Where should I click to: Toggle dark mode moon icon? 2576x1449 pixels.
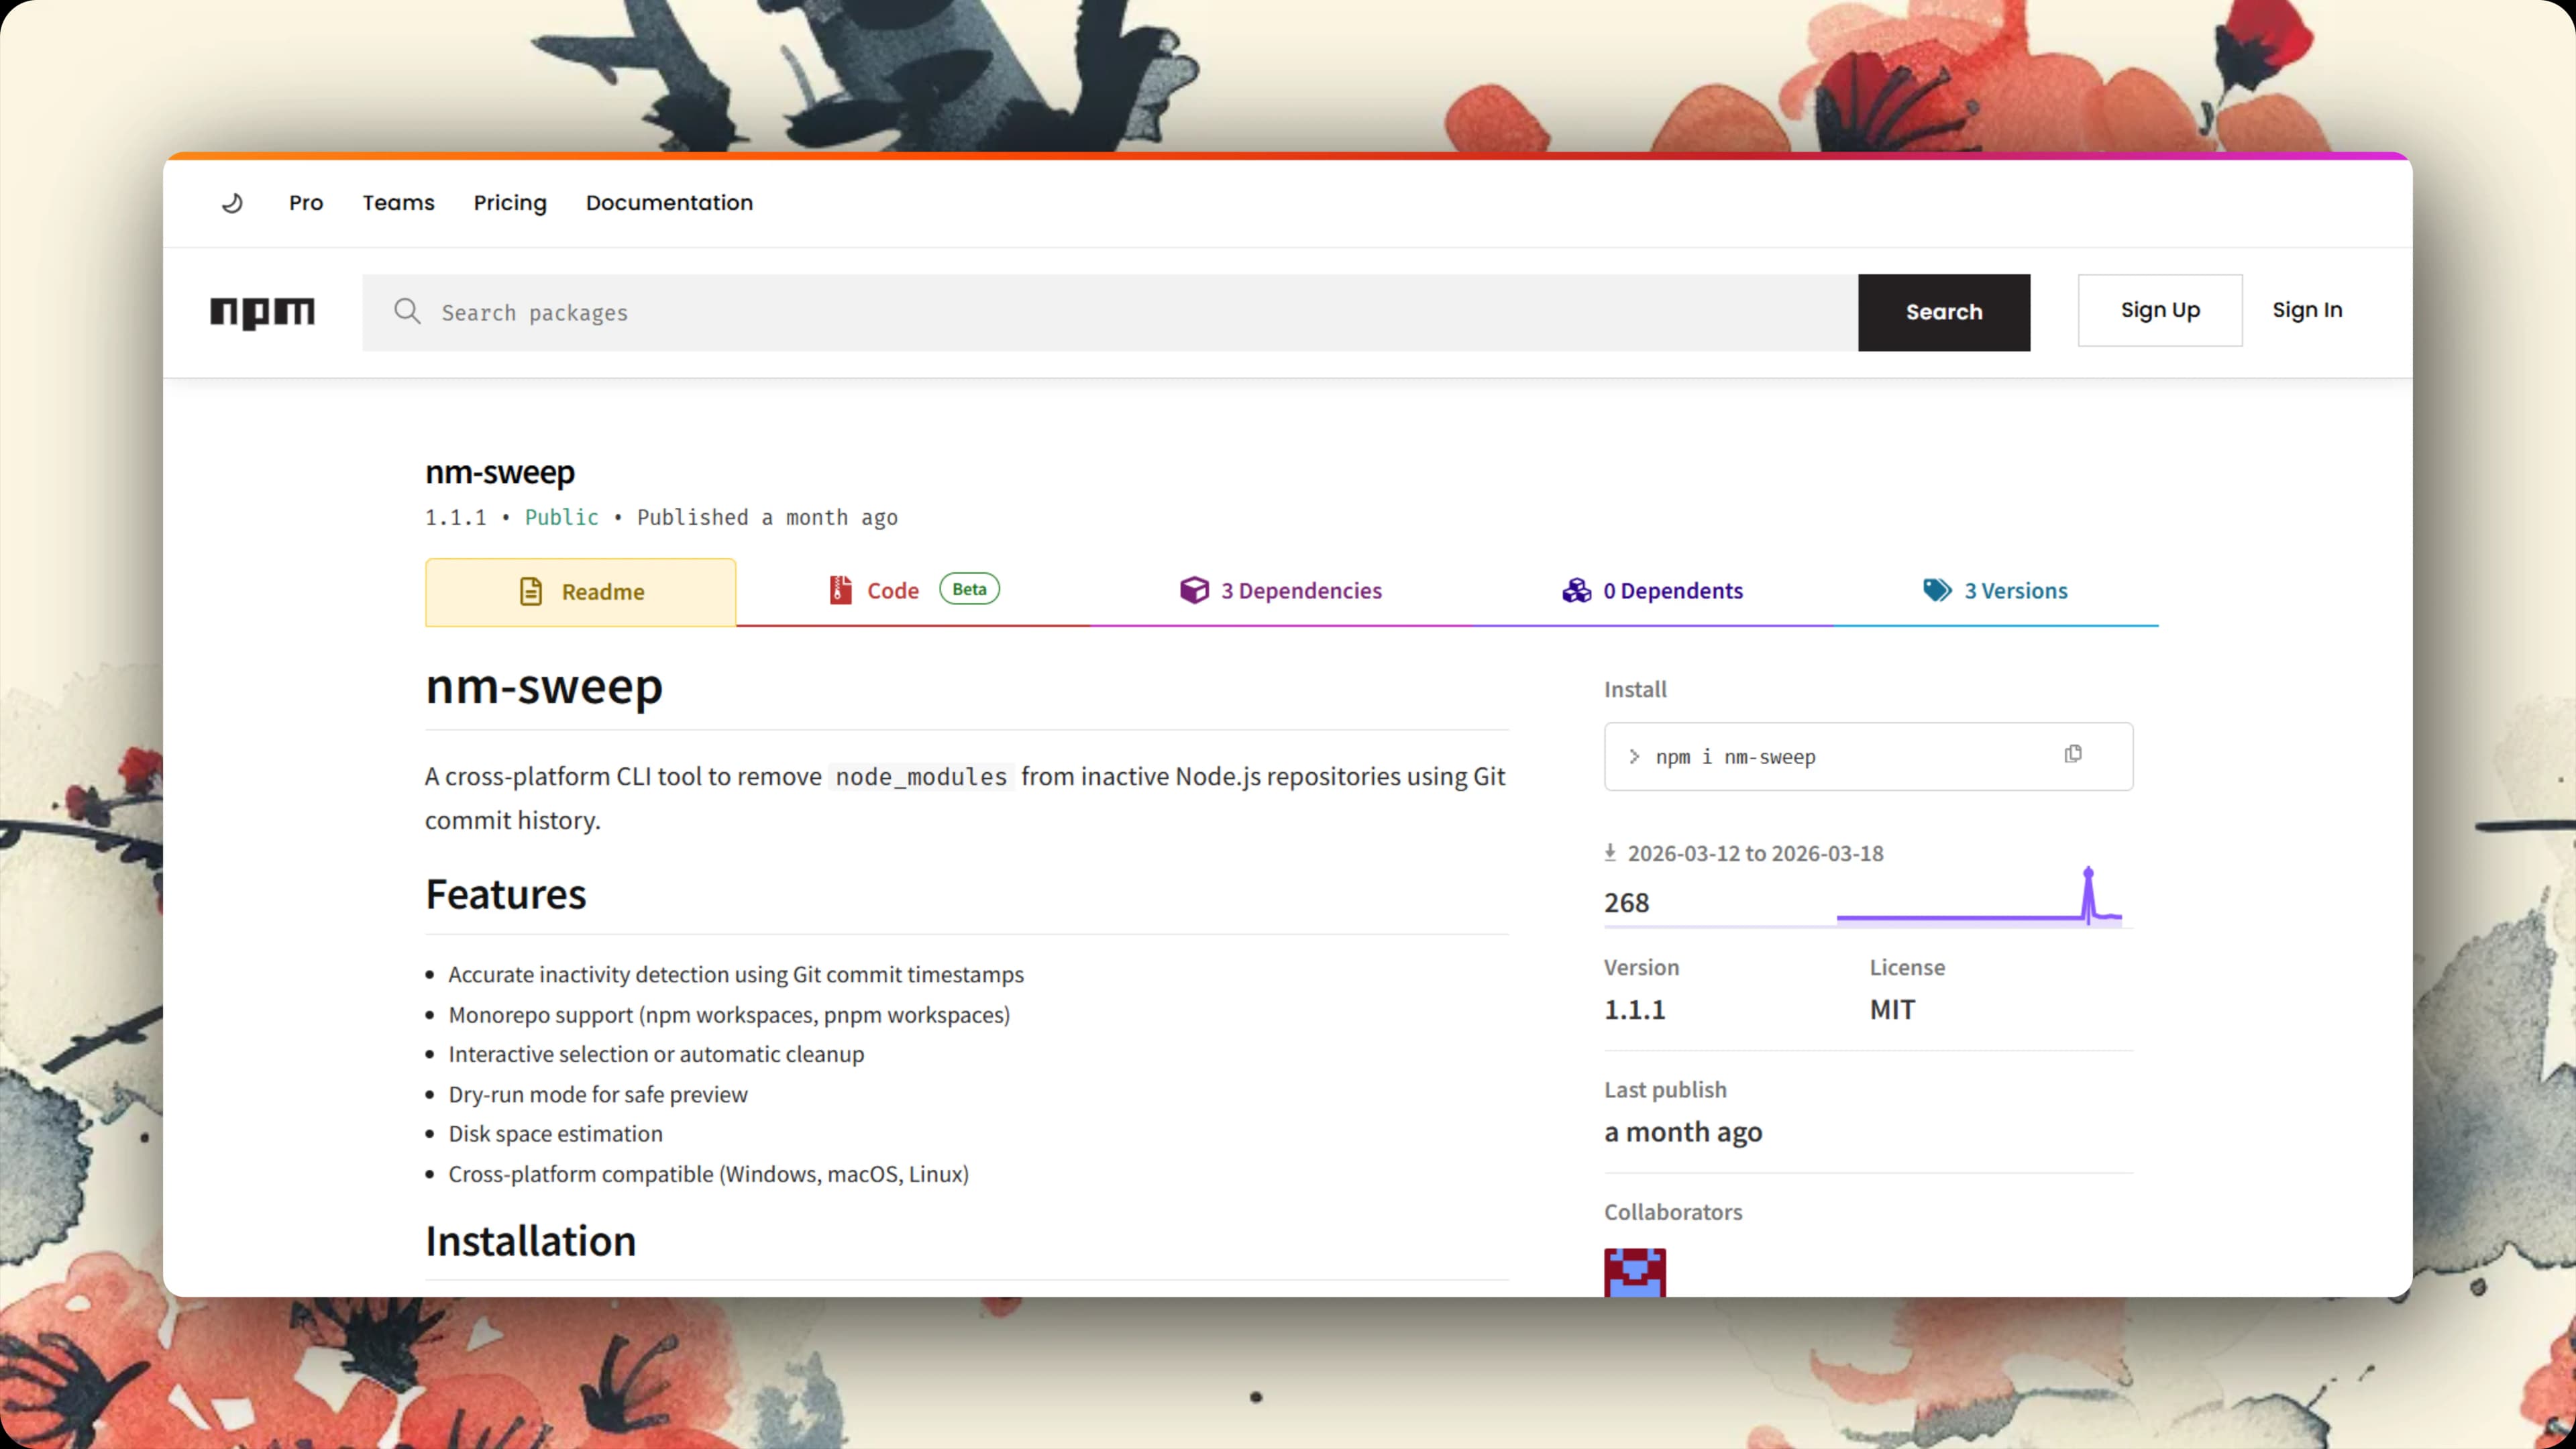pyautogui.click(x=232, y=203)
